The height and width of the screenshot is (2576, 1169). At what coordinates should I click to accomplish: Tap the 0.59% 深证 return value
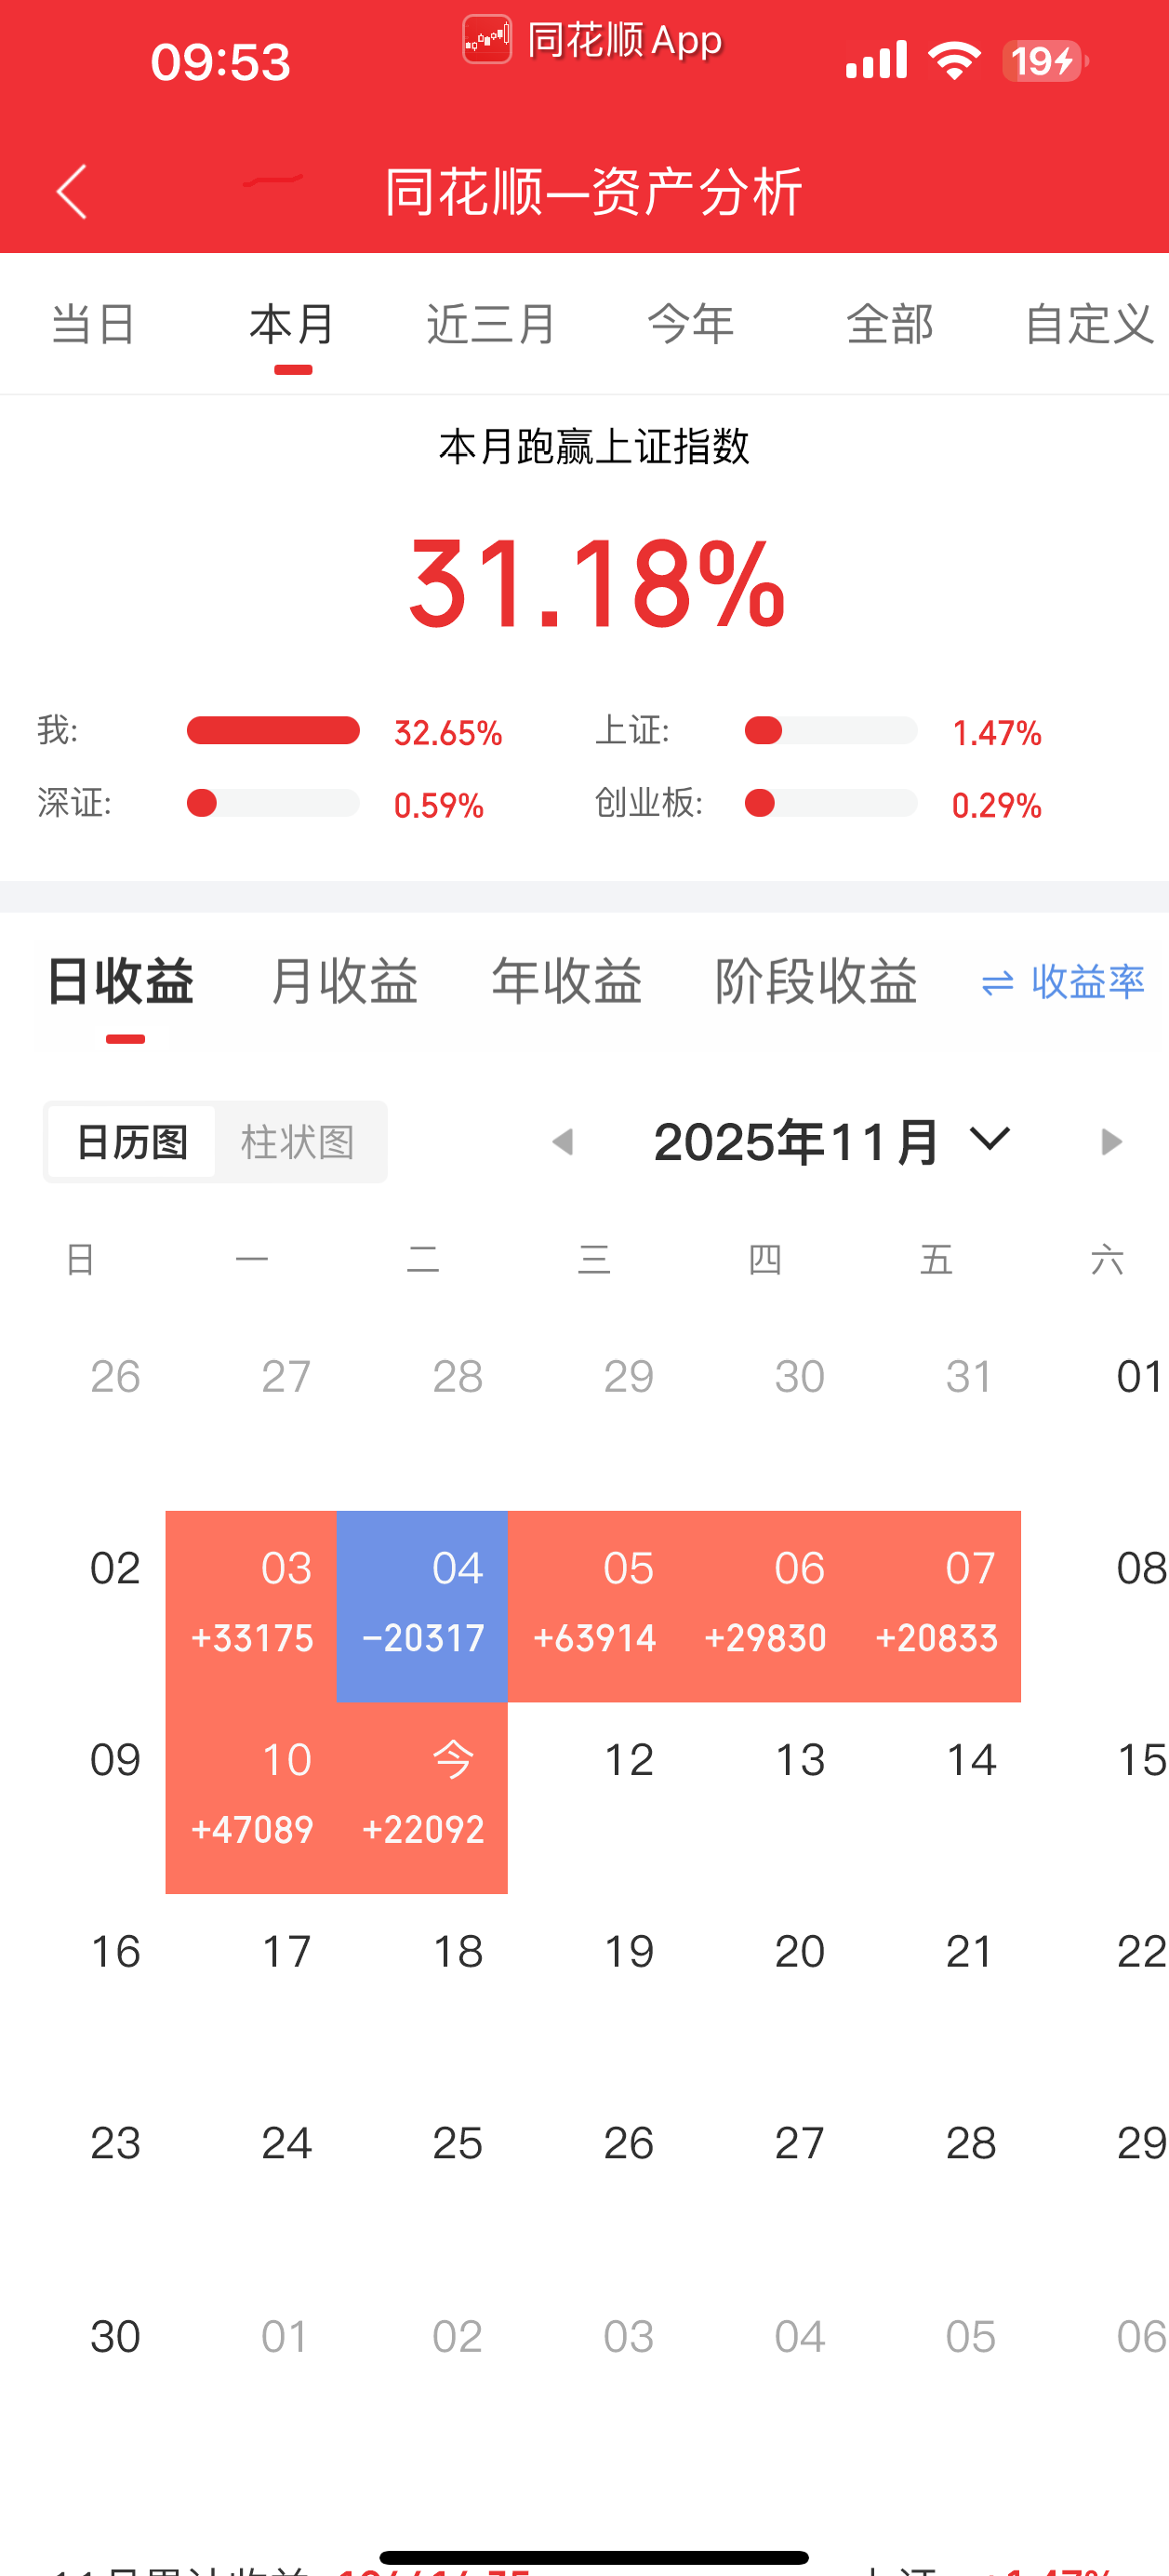(439, 805)
